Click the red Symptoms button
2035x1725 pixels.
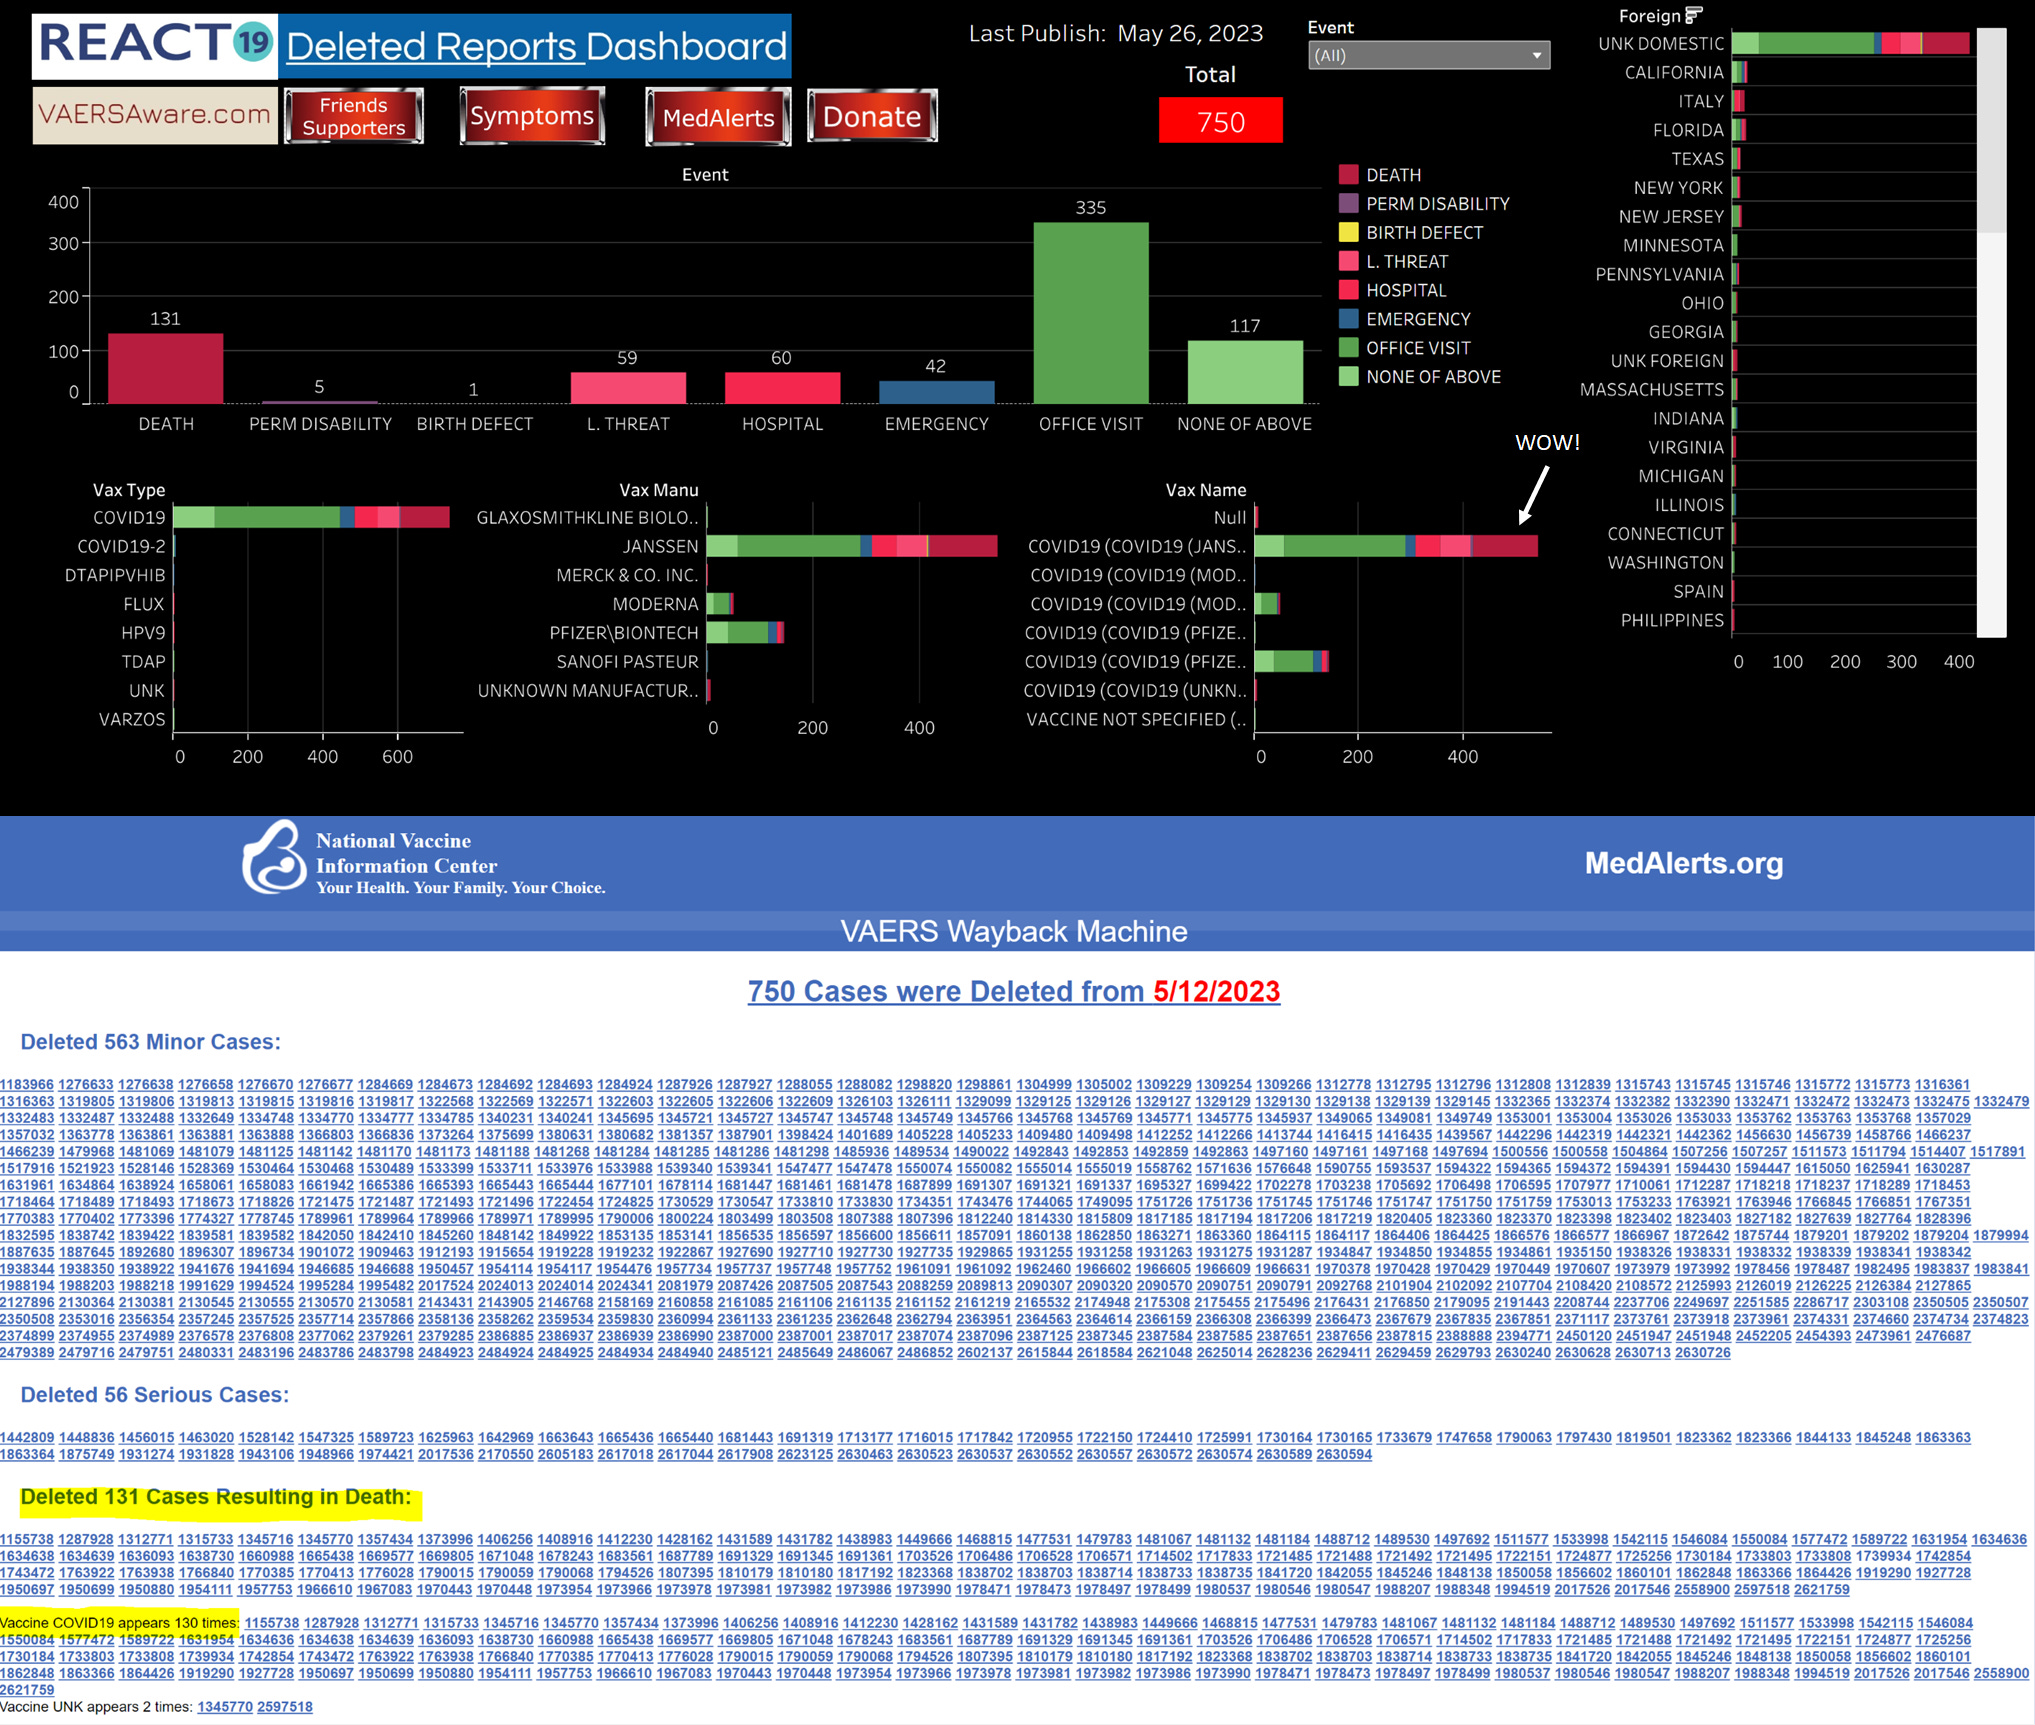click(x=532, y=116)
